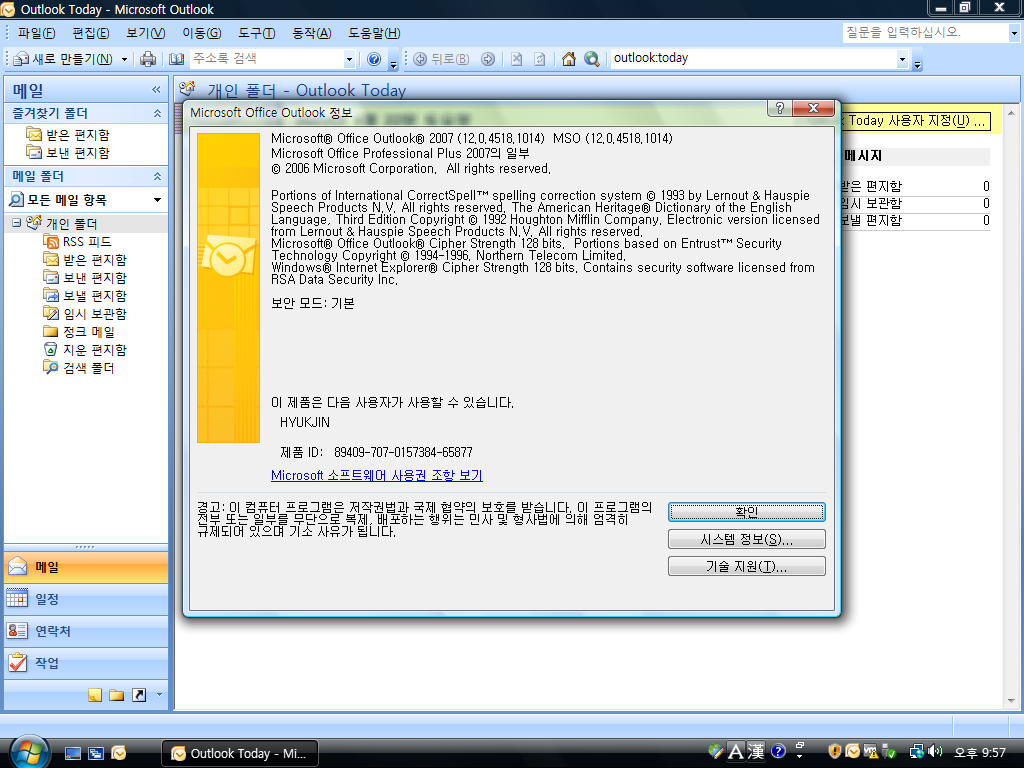The image size is (1024, 768).
Task: Open 동작(A) menu
Action: tap(312, 33)
